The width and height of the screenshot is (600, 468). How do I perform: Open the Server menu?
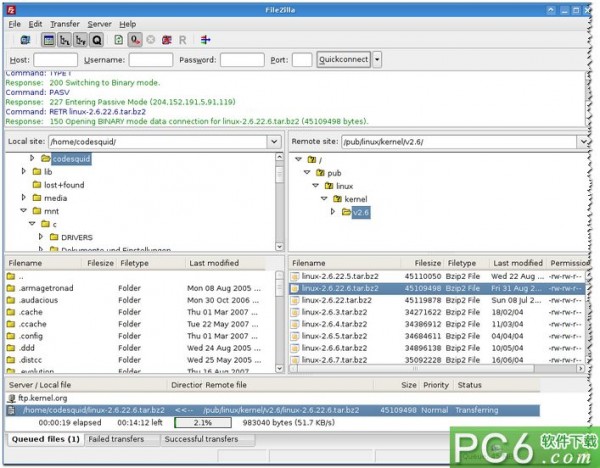(x=99, y=24)
